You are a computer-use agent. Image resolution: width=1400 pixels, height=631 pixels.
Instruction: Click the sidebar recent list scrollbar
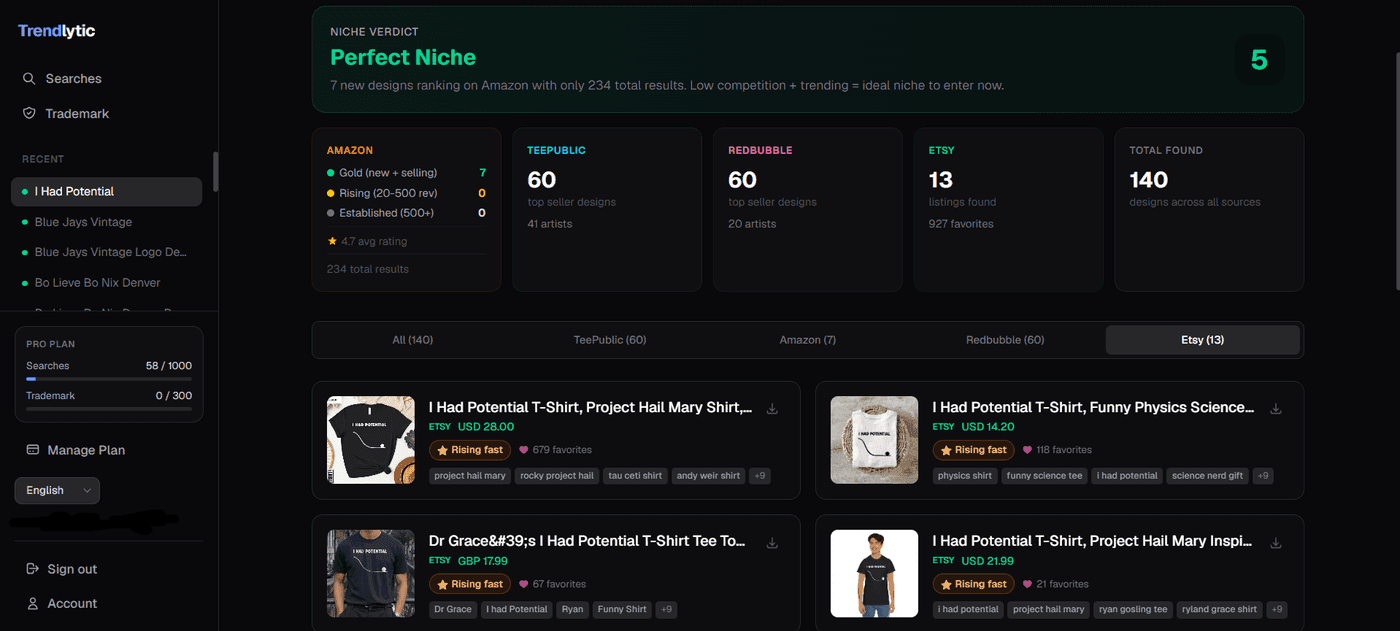215,170
